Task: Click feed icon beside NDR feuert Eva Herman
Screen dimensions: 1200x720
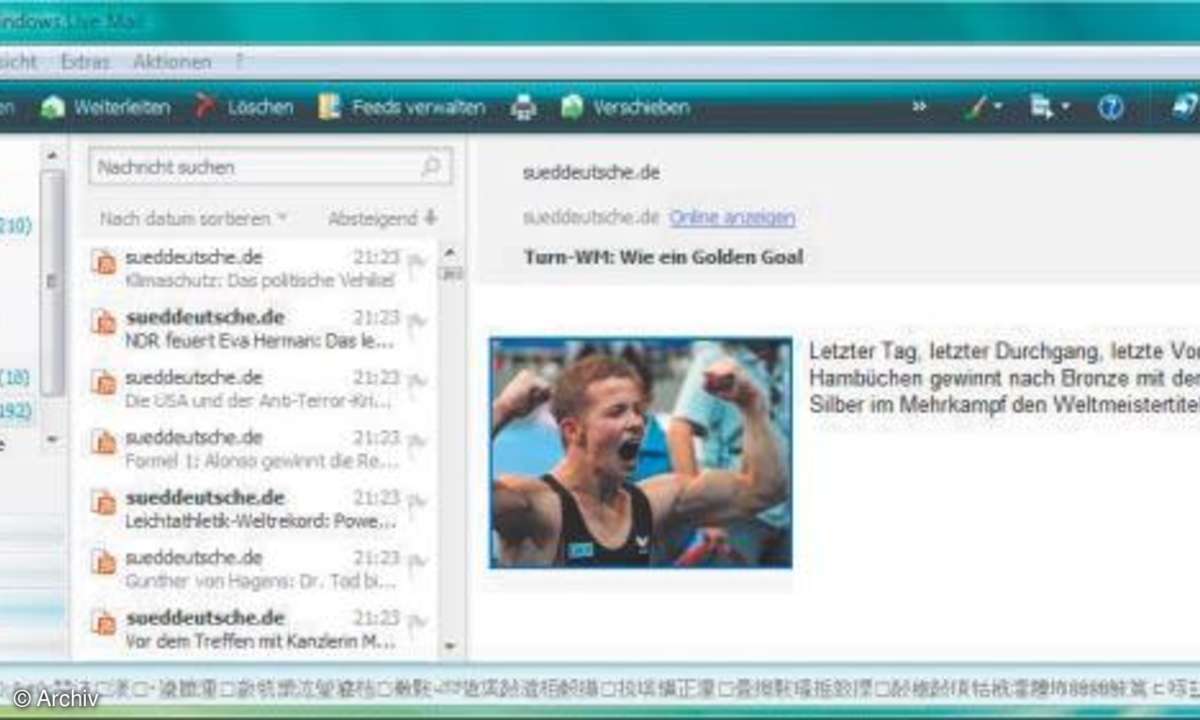Action: click(x=103, y=322)
